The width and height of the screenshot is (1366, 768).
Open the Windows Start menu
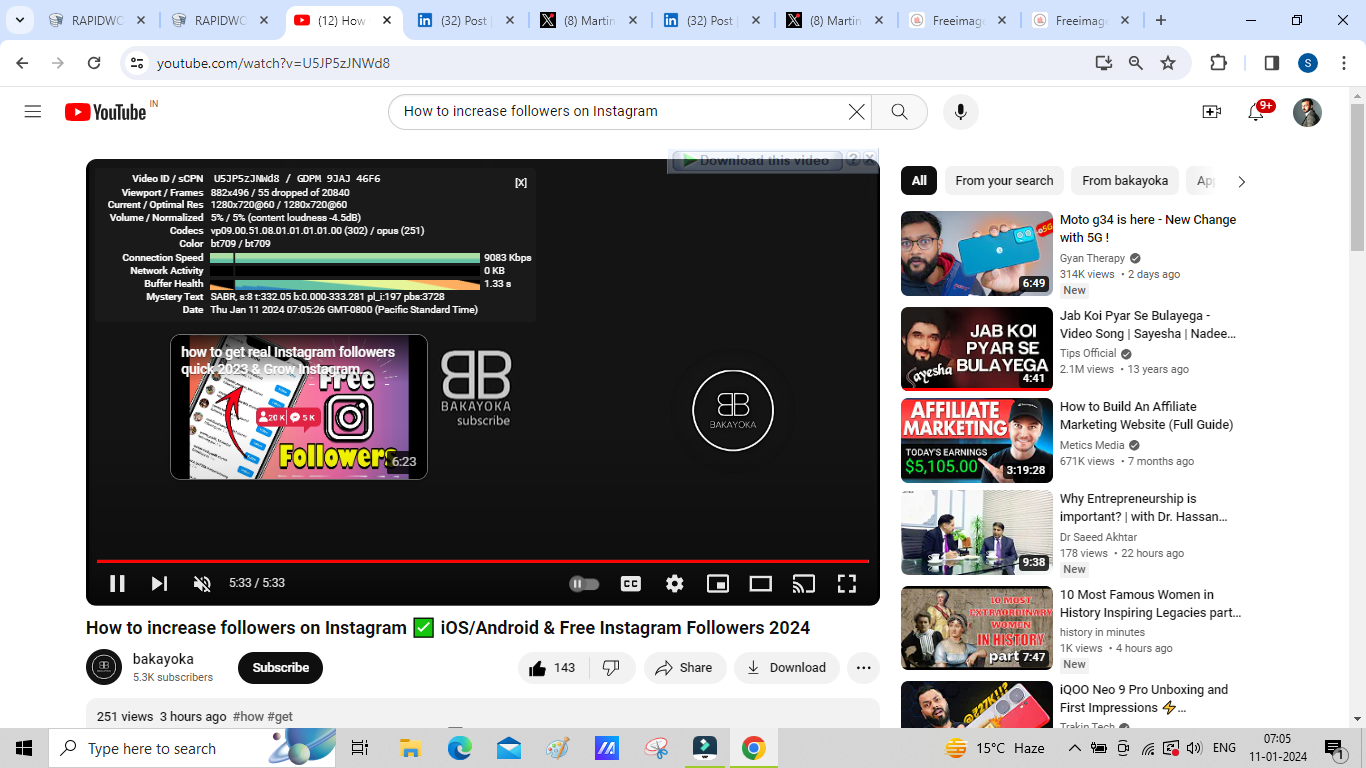tap(24, 748)
